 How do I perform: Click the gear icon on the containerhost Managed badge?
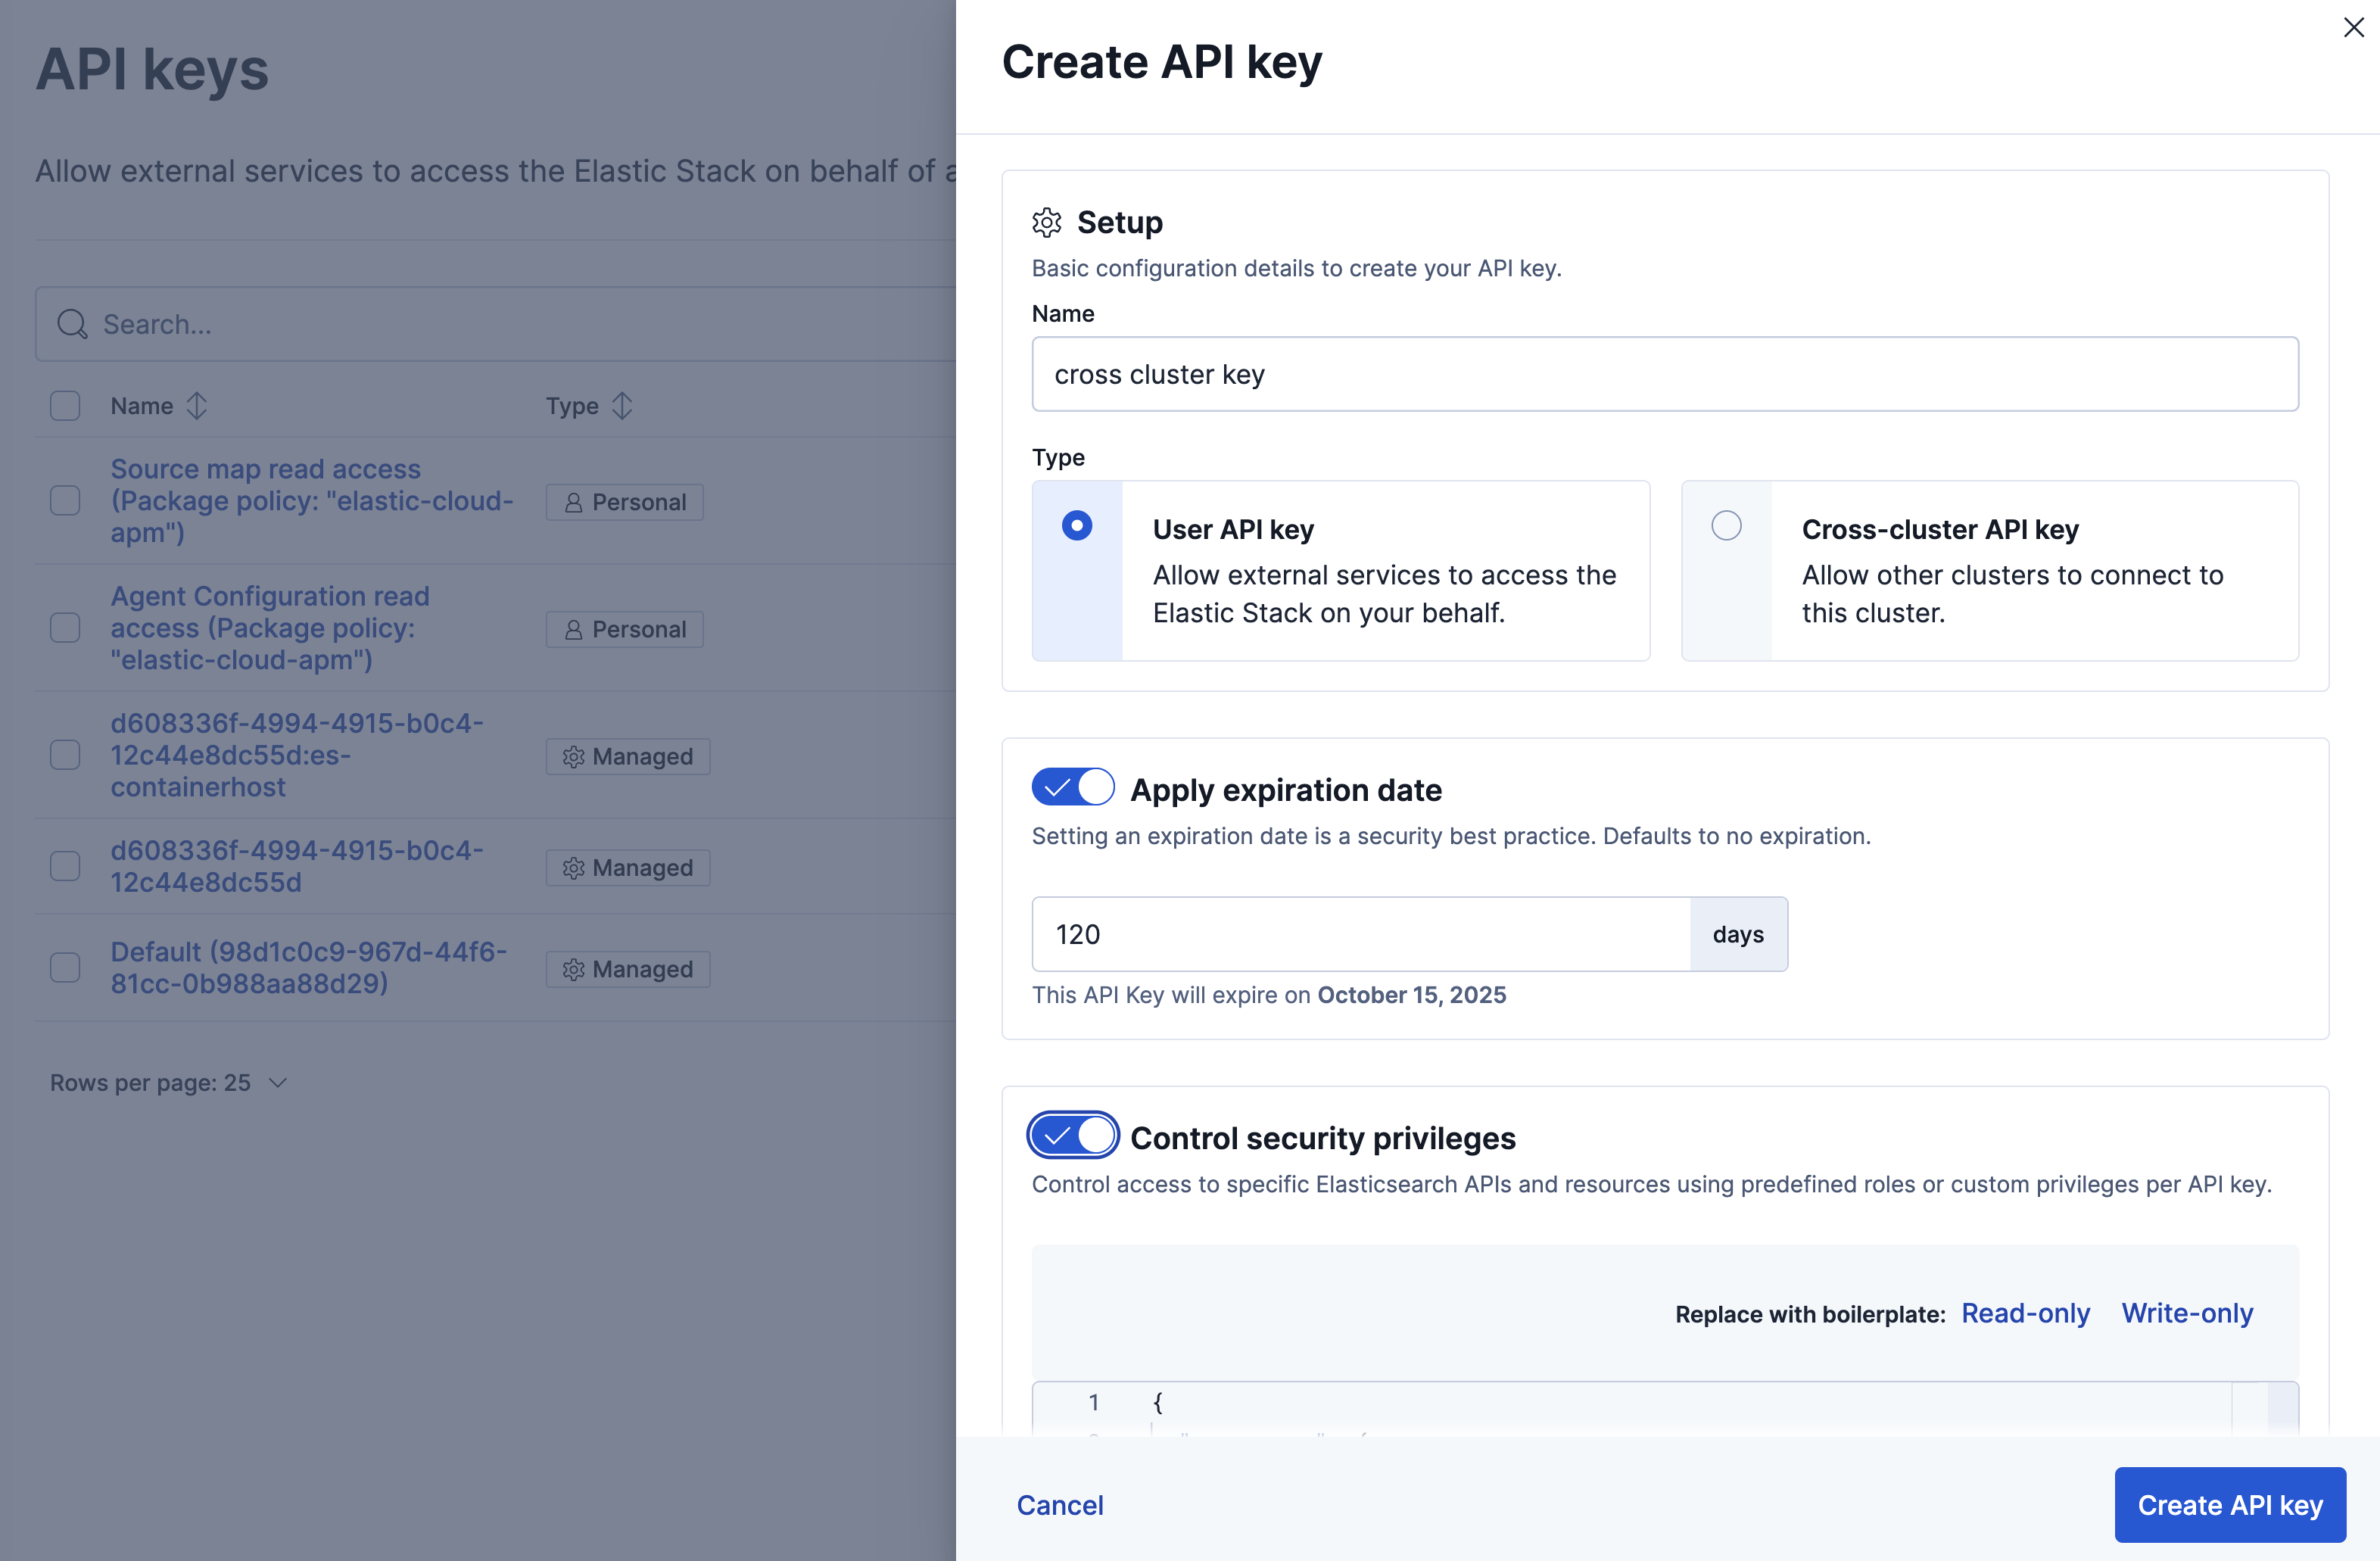pos(573,757)
